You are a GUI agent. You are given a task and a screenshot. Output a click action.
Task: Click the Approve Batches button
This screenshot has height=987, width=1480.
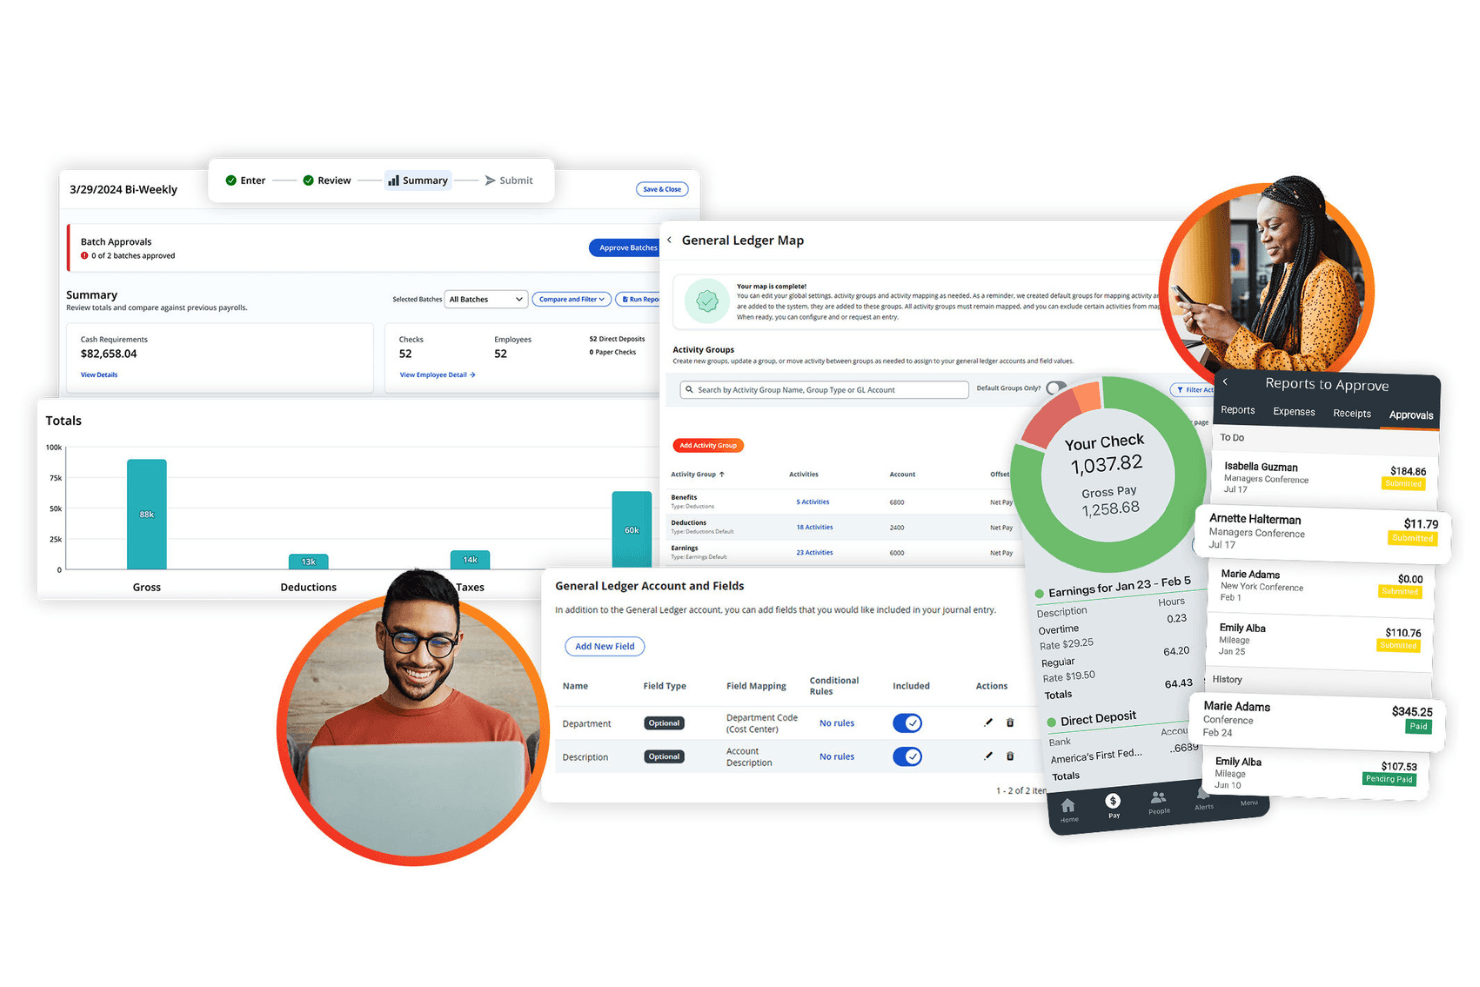click(x=626, y=247)
